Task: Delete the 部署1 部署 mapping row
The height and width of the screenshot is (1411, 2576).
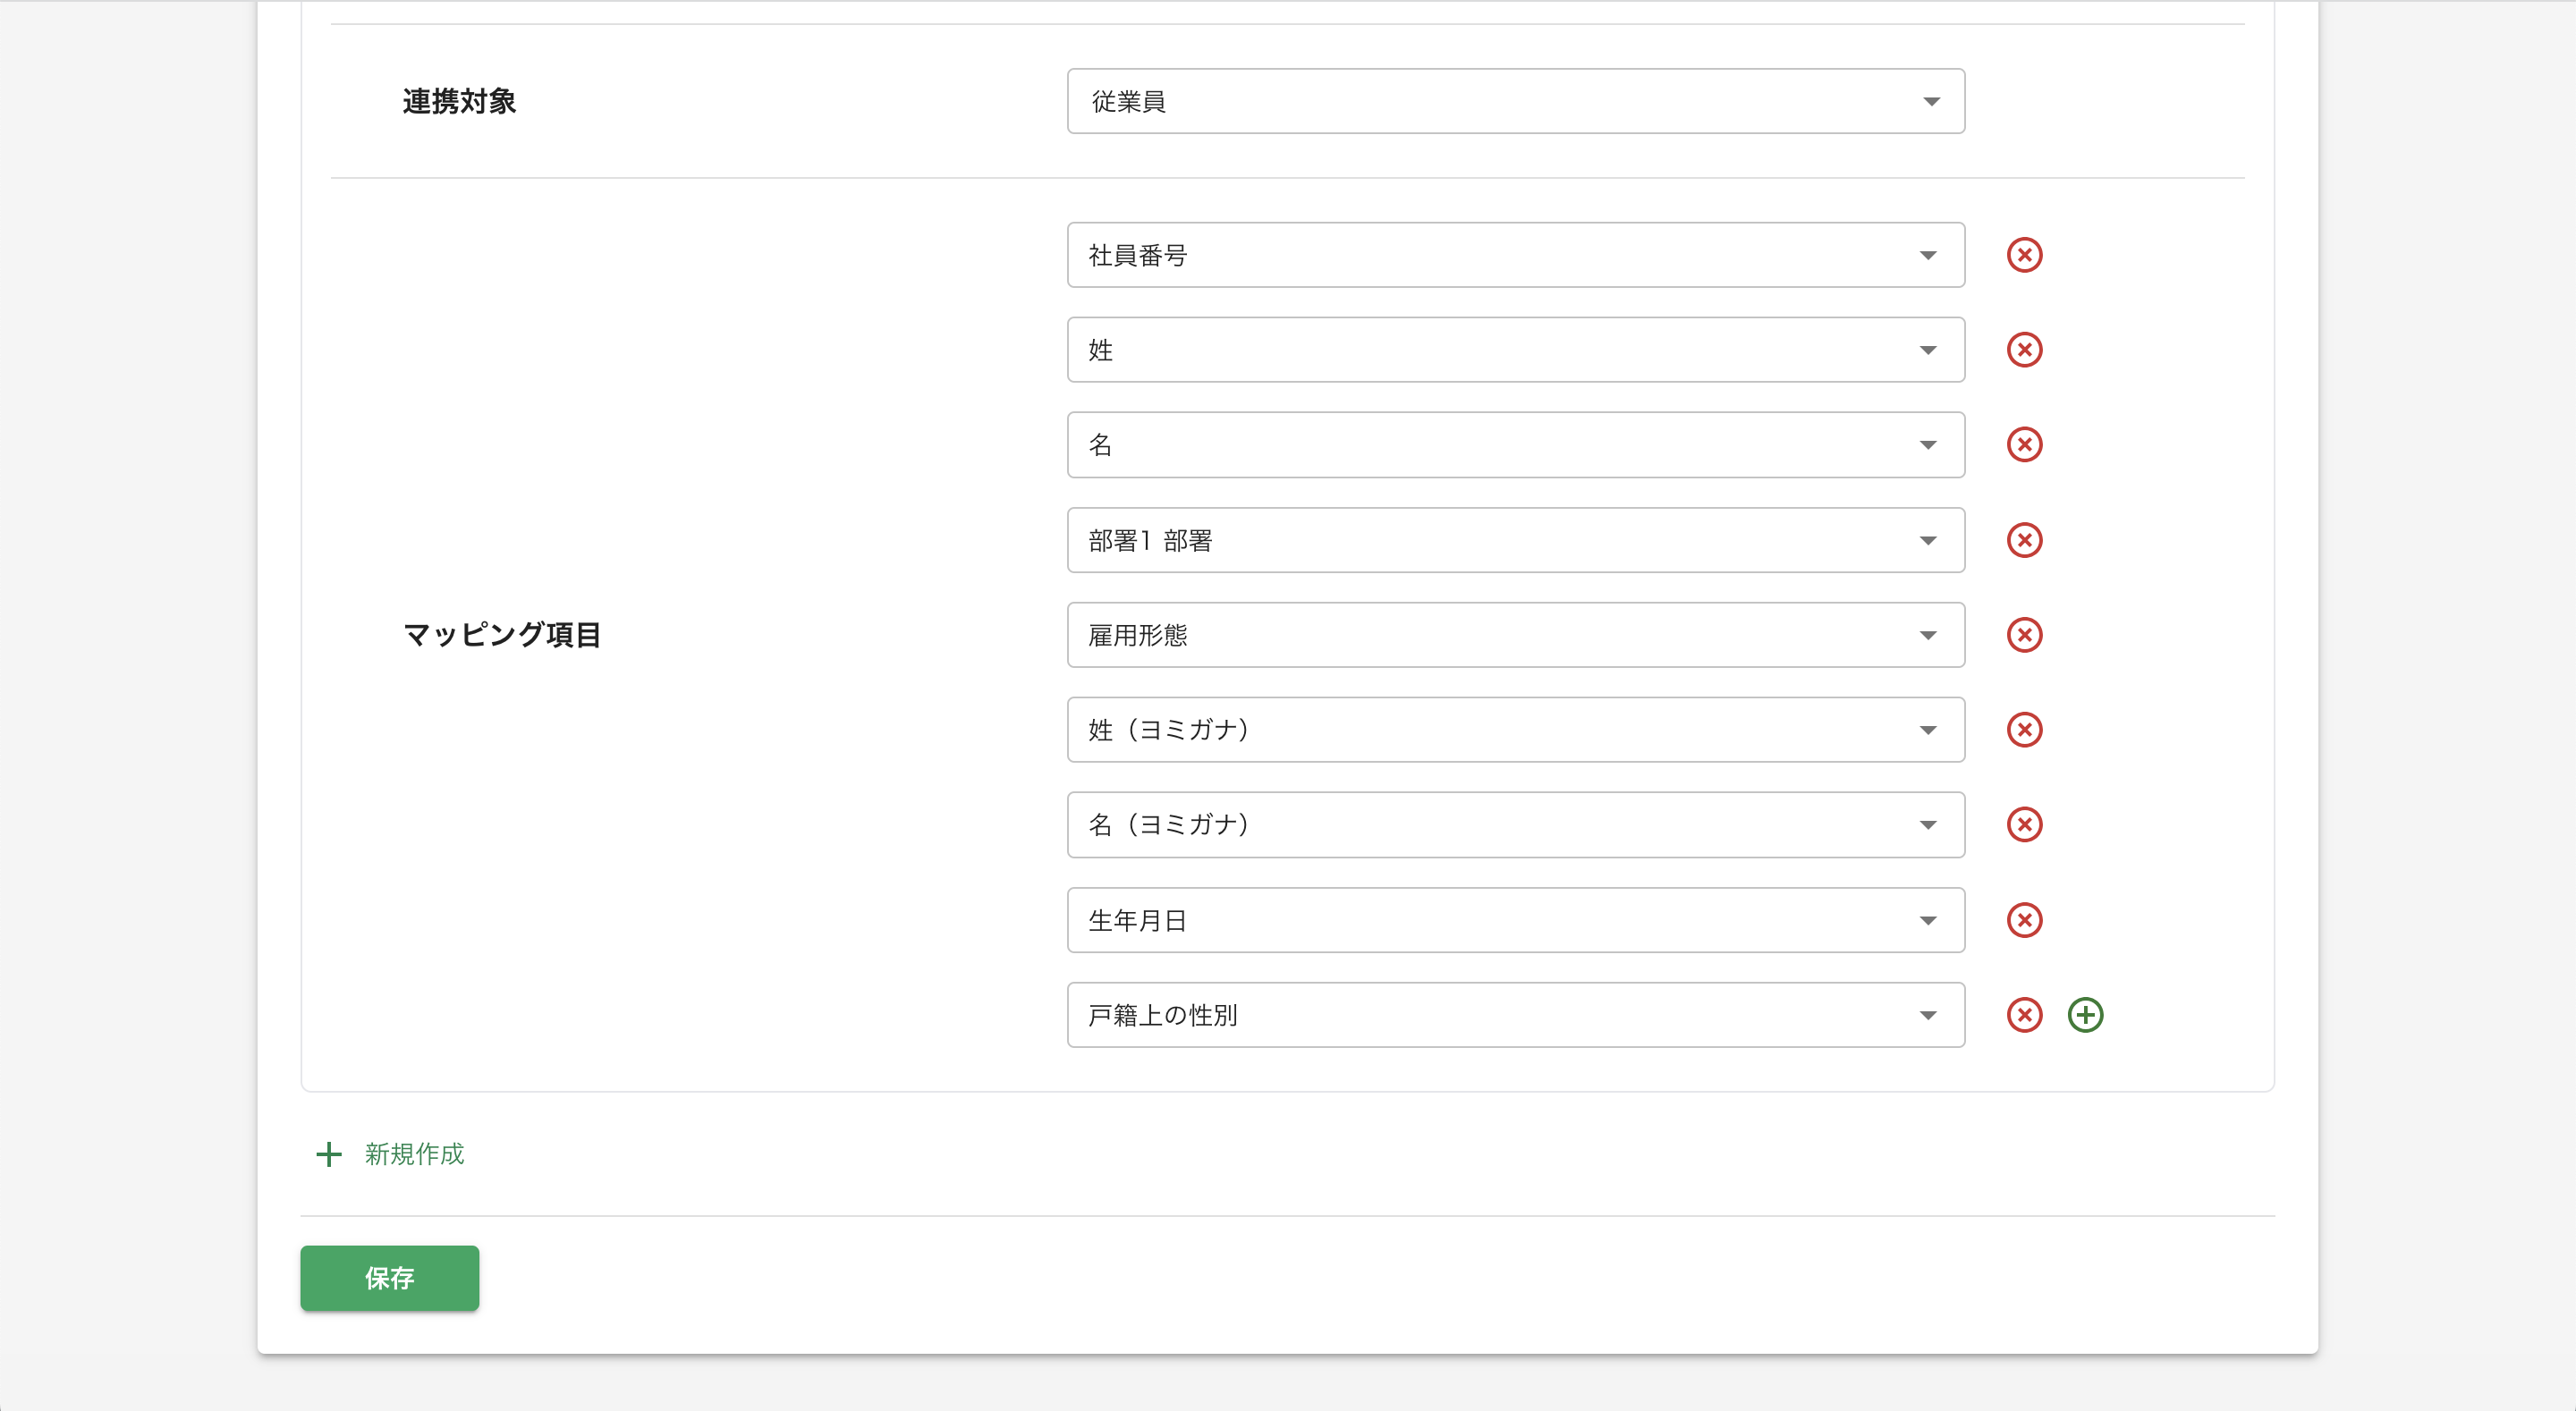Action: [2024, 540]
